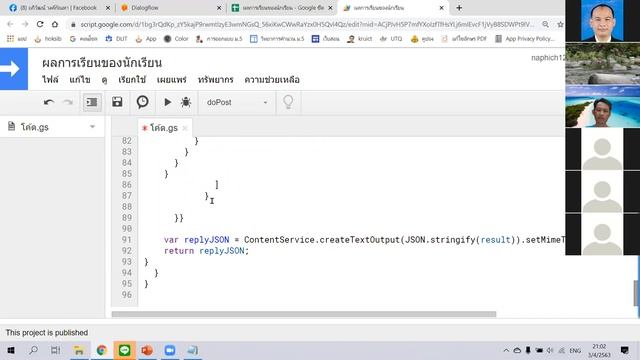The width and height of the screenshot is (640, 360).
Task: Open the notification center icon
Action: (x=624, y=350)
